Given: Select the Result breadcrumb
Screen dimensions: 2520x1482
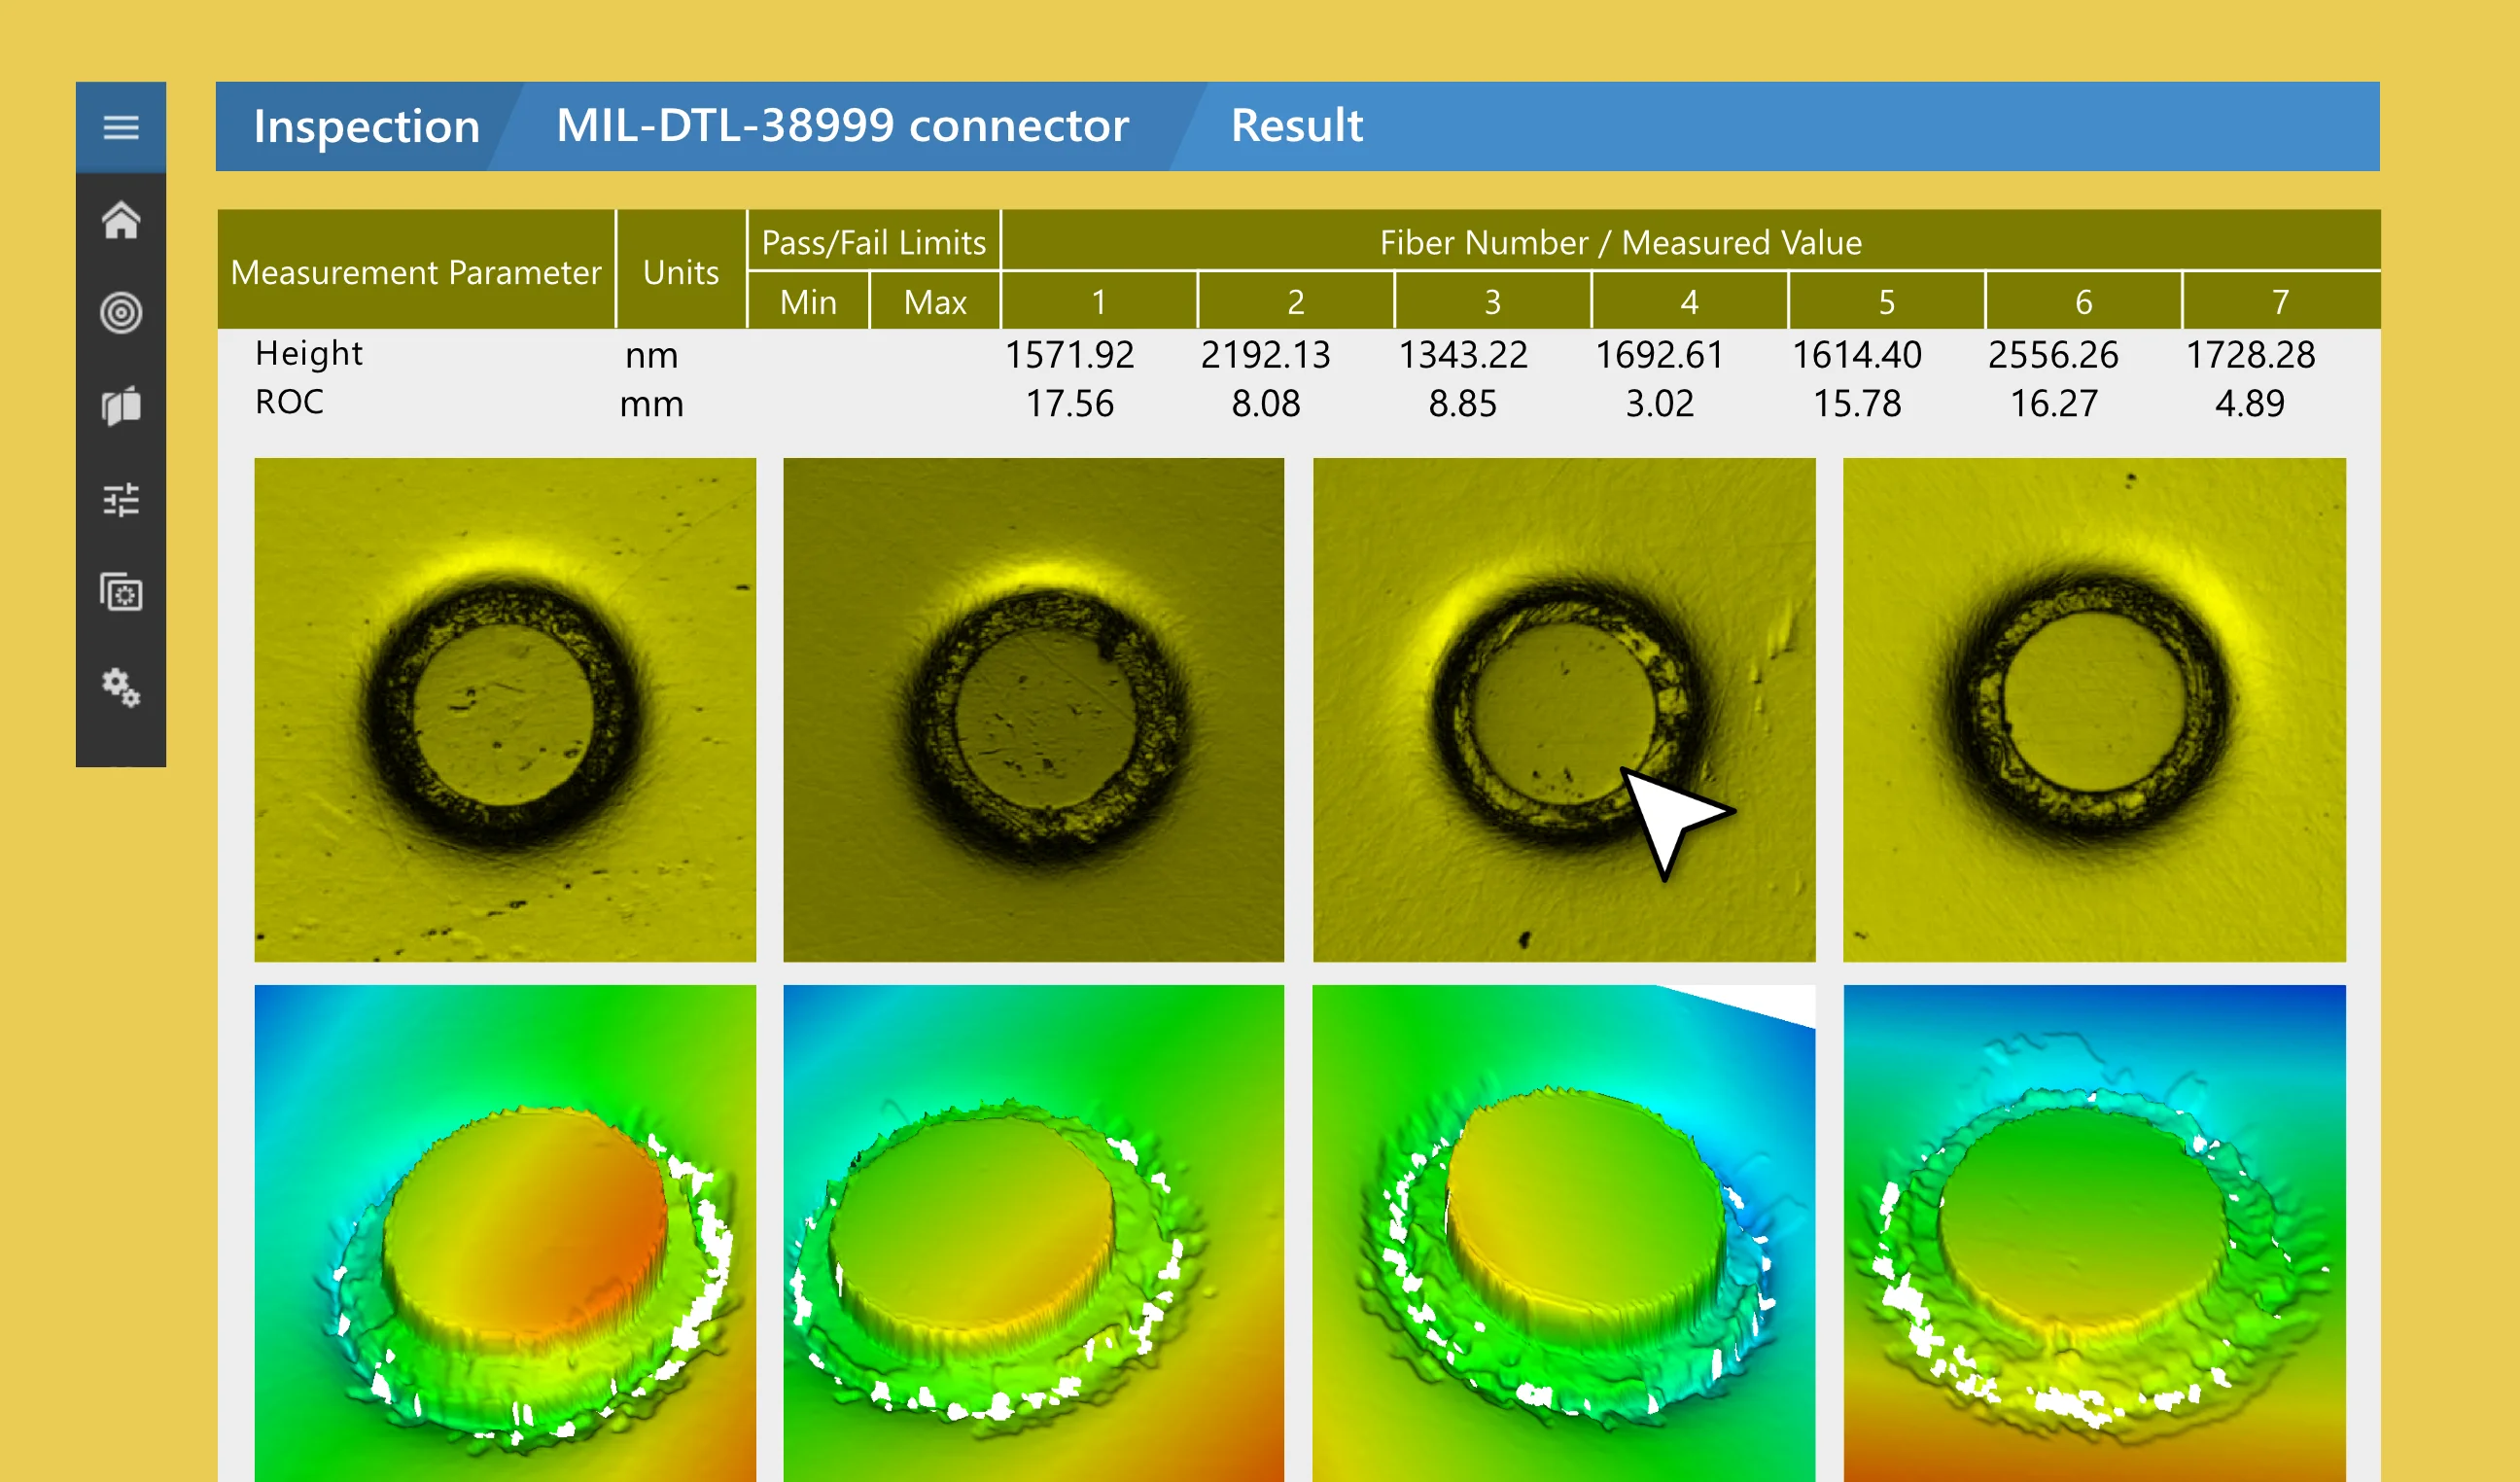Looking at the screenshot, I should pos(1296,127).
